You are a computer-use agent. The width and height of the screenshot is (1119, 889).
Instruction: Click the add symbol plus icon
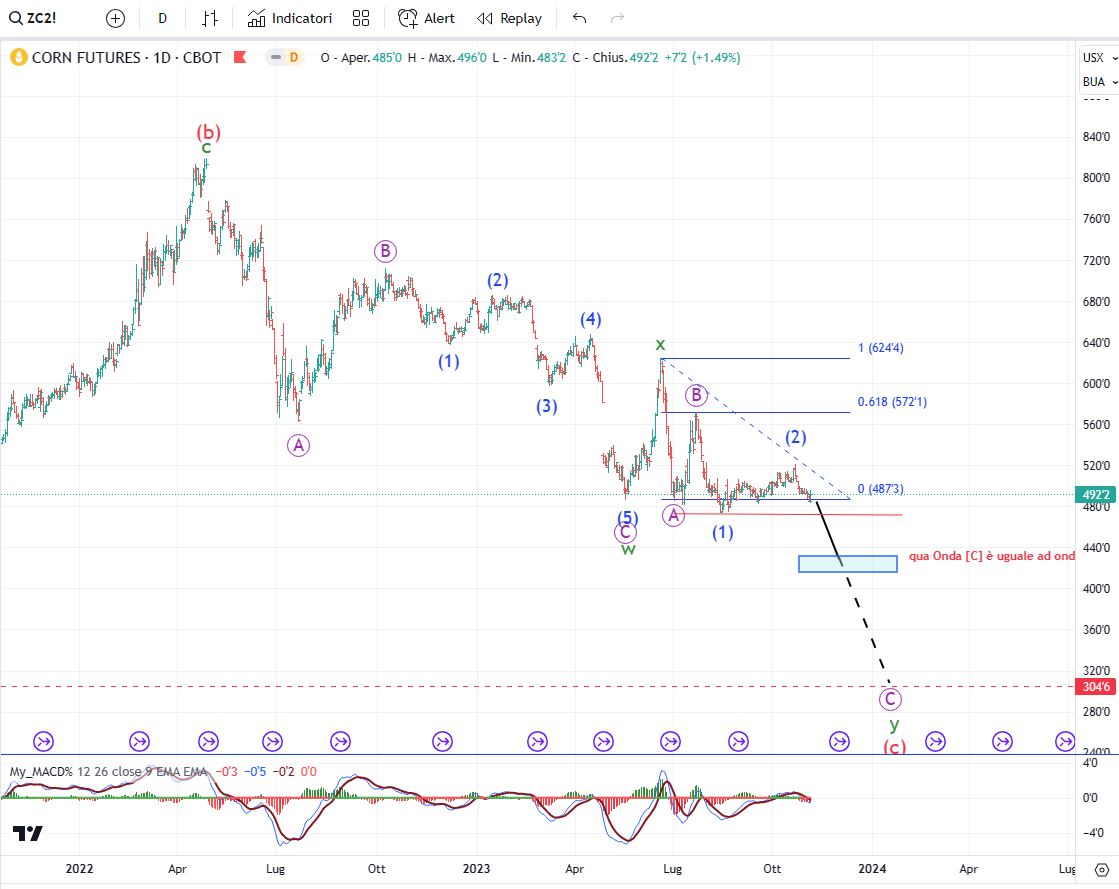point(115,19)
